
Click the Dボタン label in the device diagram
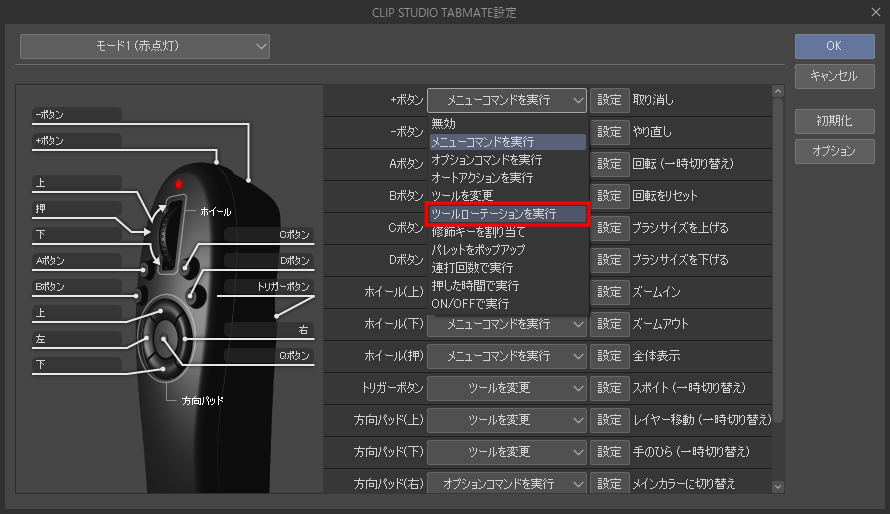click(x=295, y=261)
